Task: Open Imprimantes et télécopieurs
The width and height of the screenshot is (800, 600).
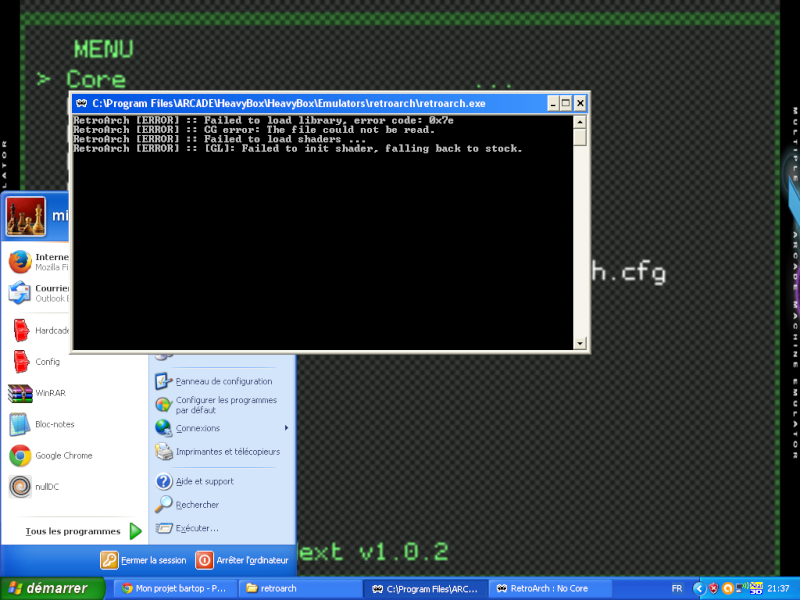Action: click(x=218, y=452)
